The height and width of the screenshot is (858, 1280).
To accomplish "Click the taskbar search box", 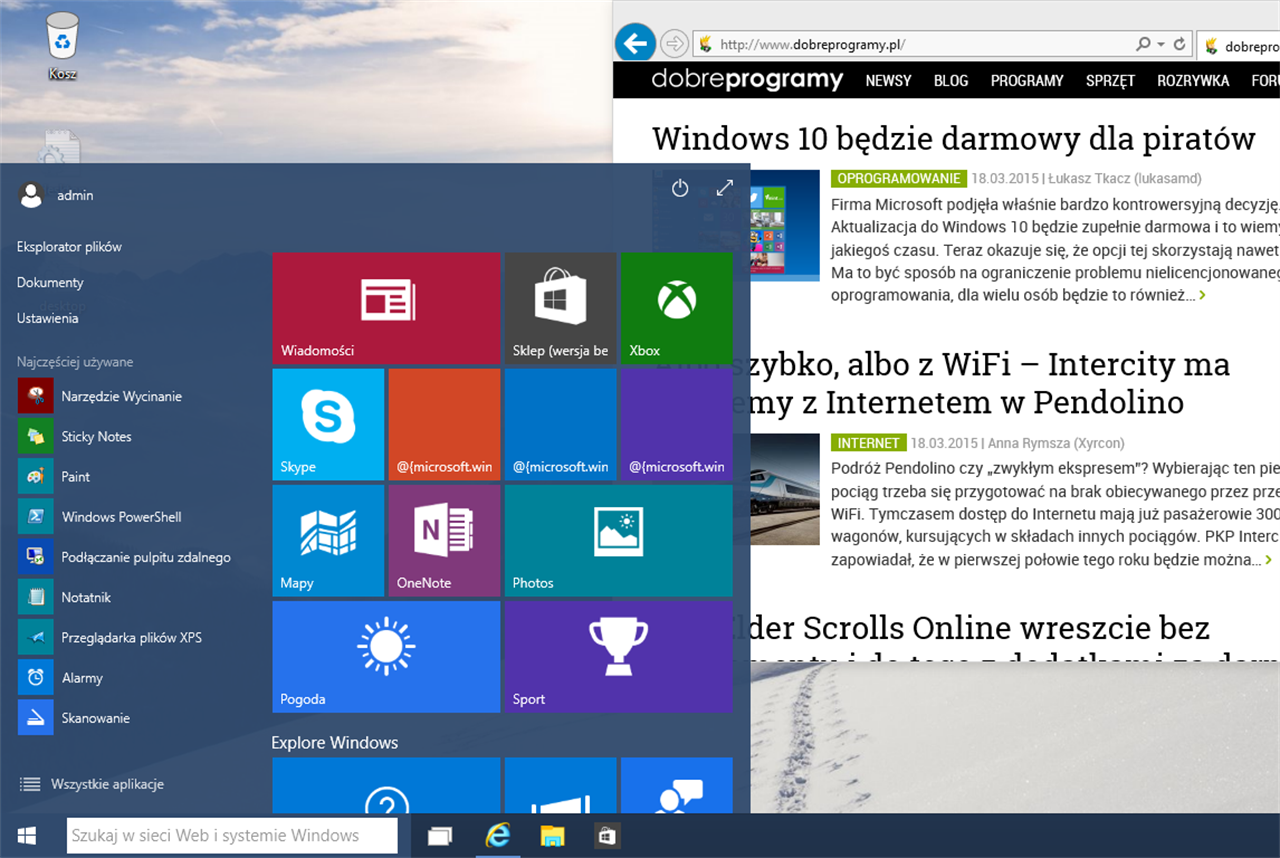I will pos(232,835).
